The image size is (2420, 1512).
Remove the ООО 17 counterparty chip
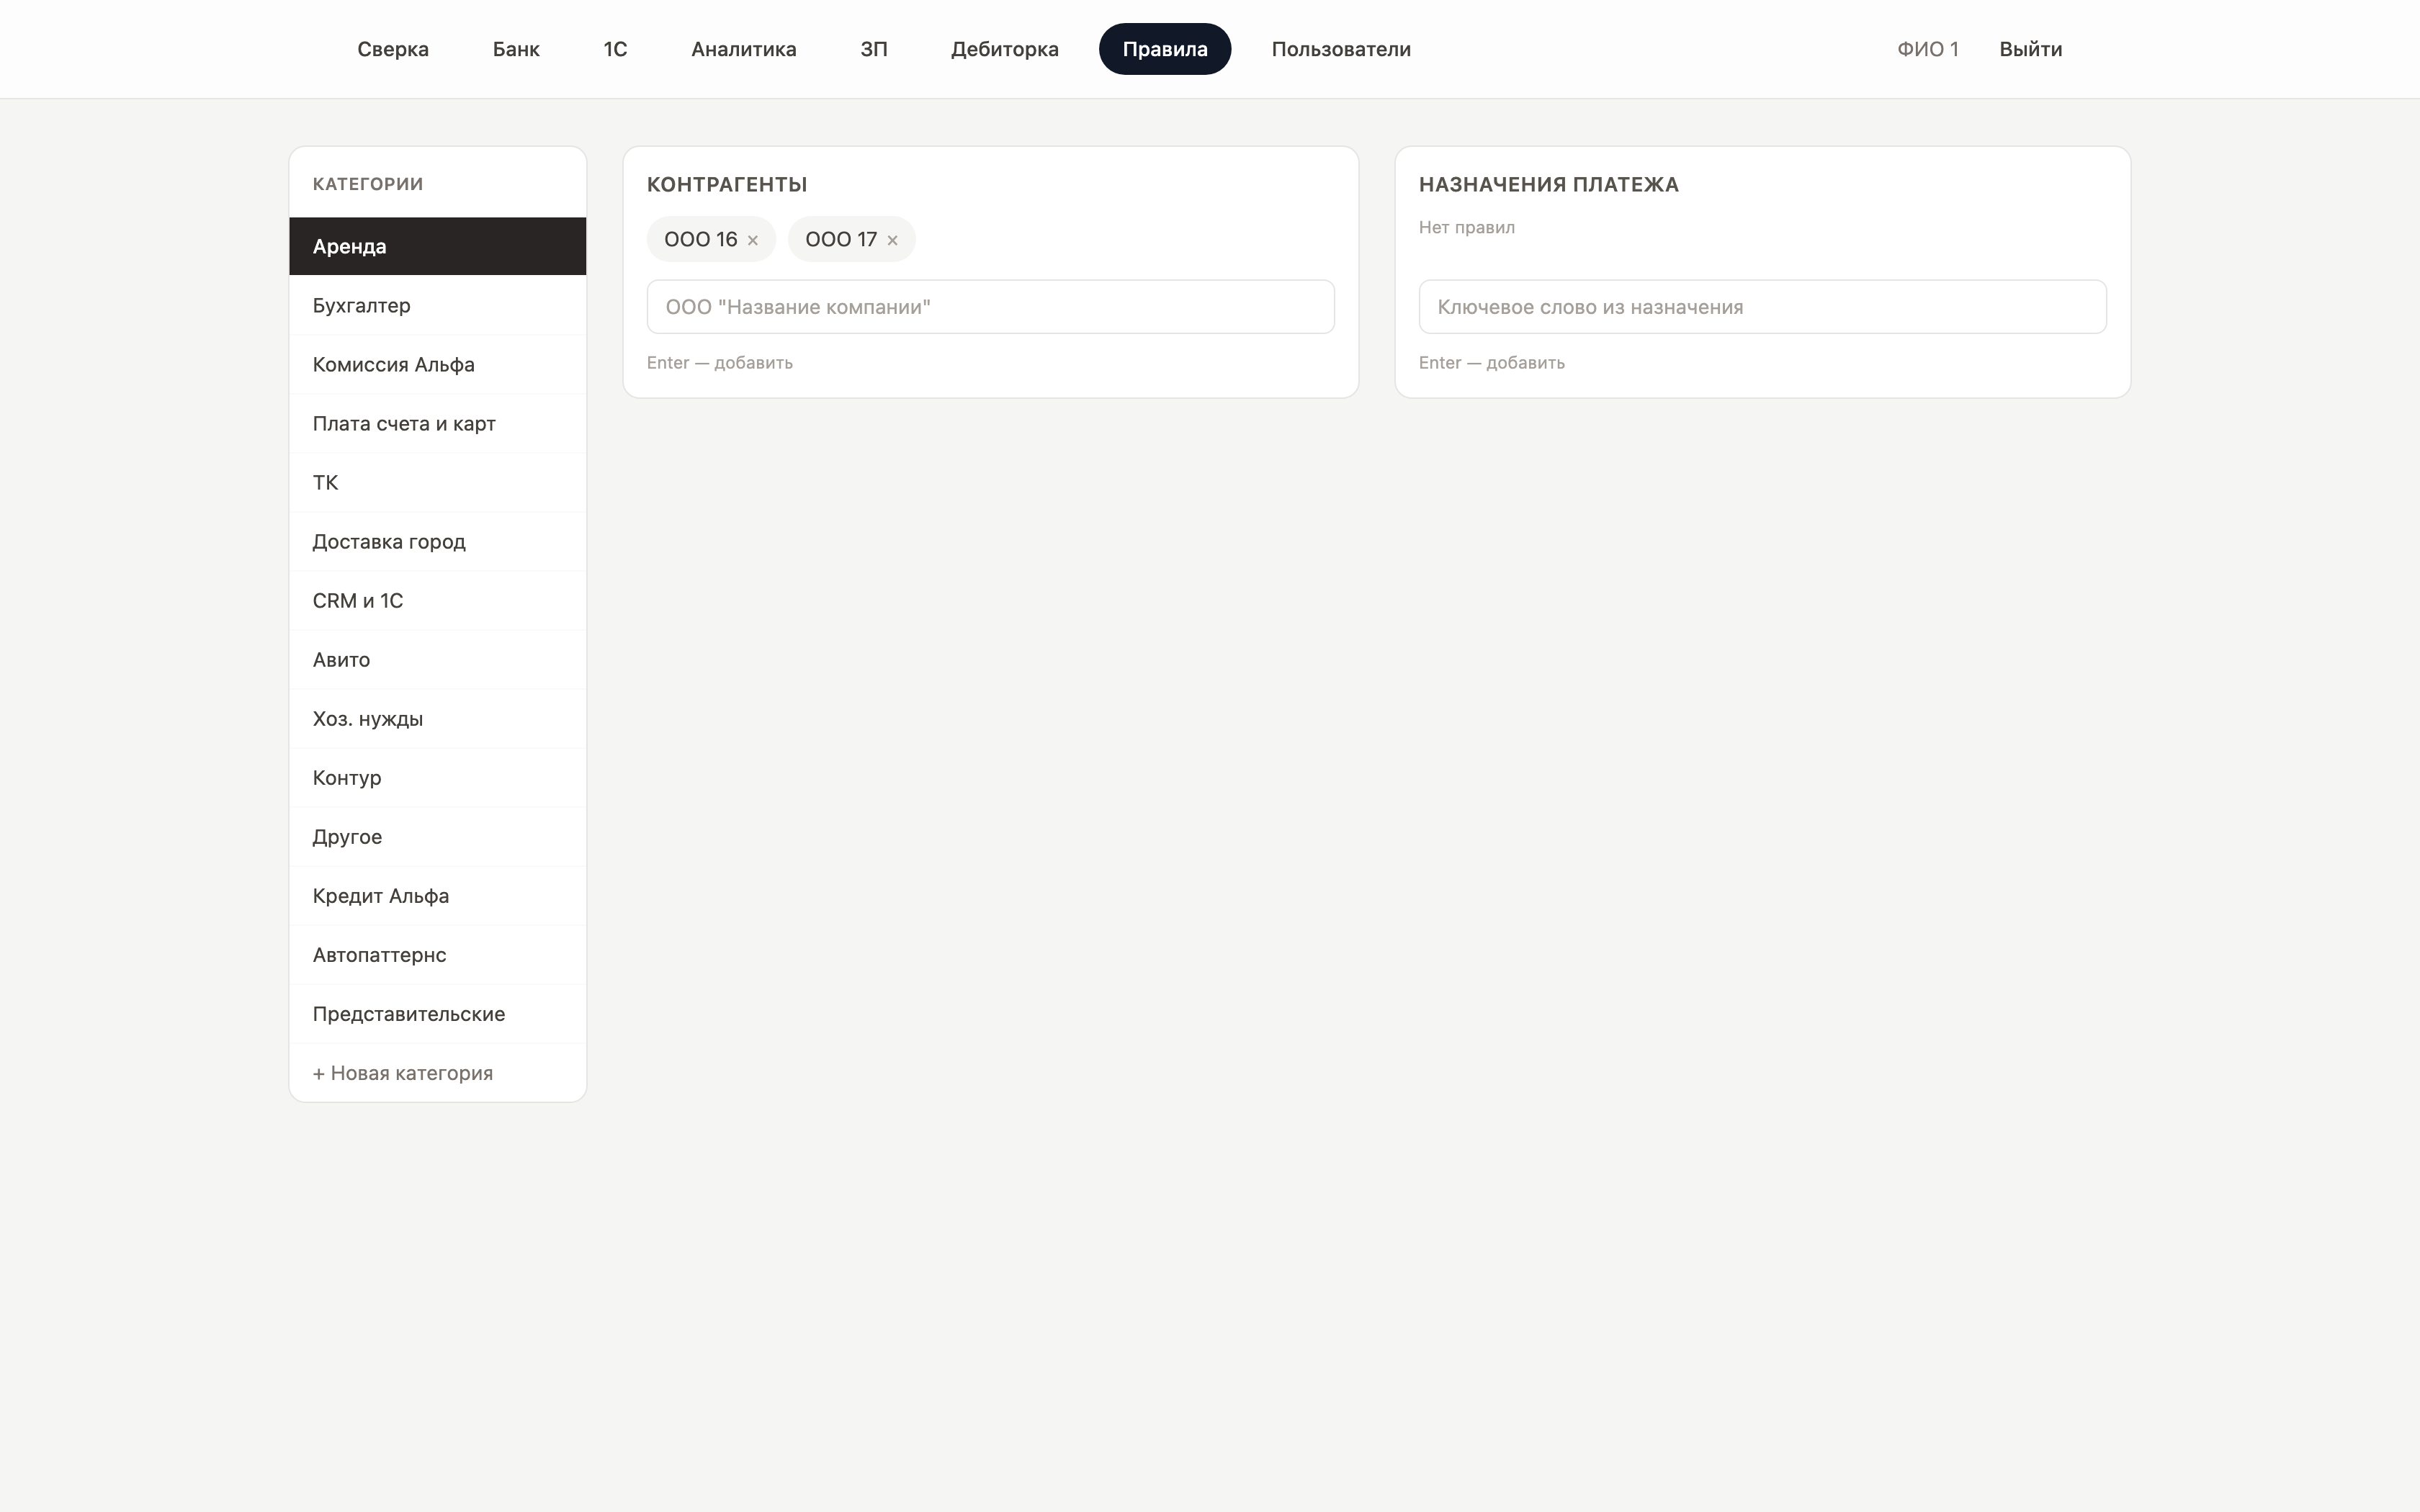click(x=893, y=240)
